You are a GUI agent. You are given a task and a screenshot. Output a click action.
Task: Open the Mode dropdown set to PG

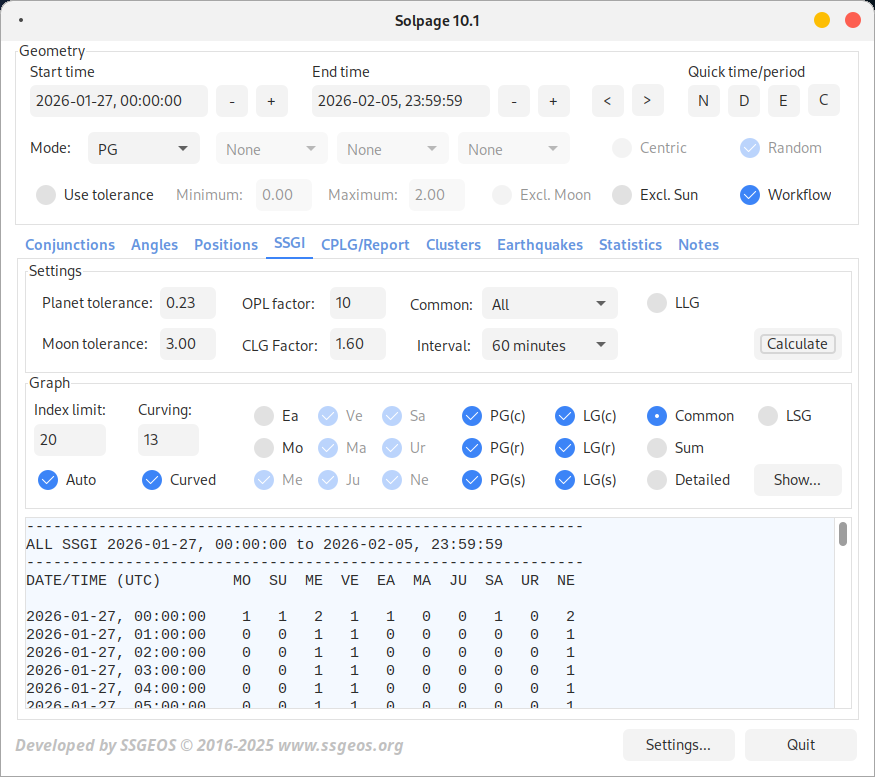[x=143, y=147]
